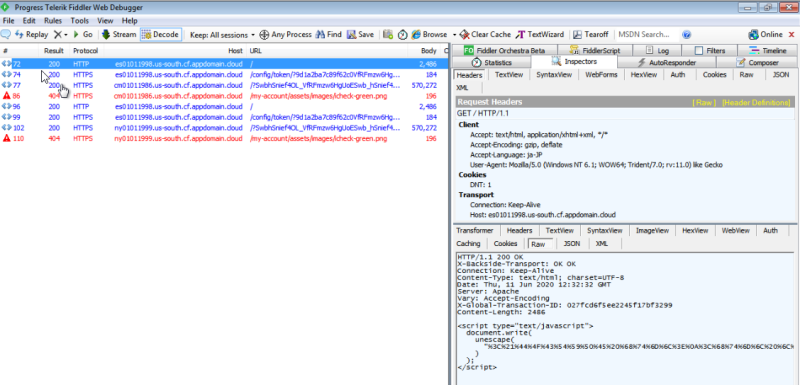Click the Tearoff button

tap(591, 35)
